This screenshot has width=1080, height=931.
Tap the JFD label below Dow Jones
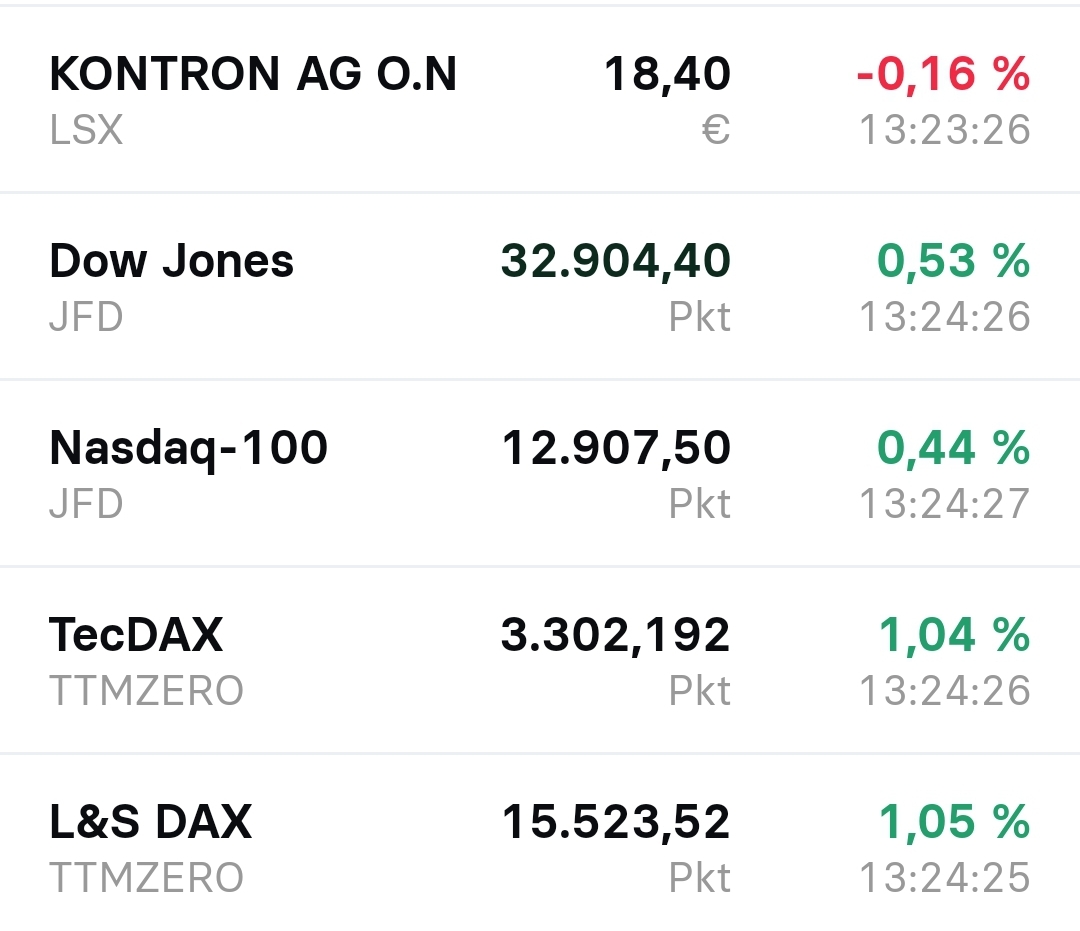(86, 317)
